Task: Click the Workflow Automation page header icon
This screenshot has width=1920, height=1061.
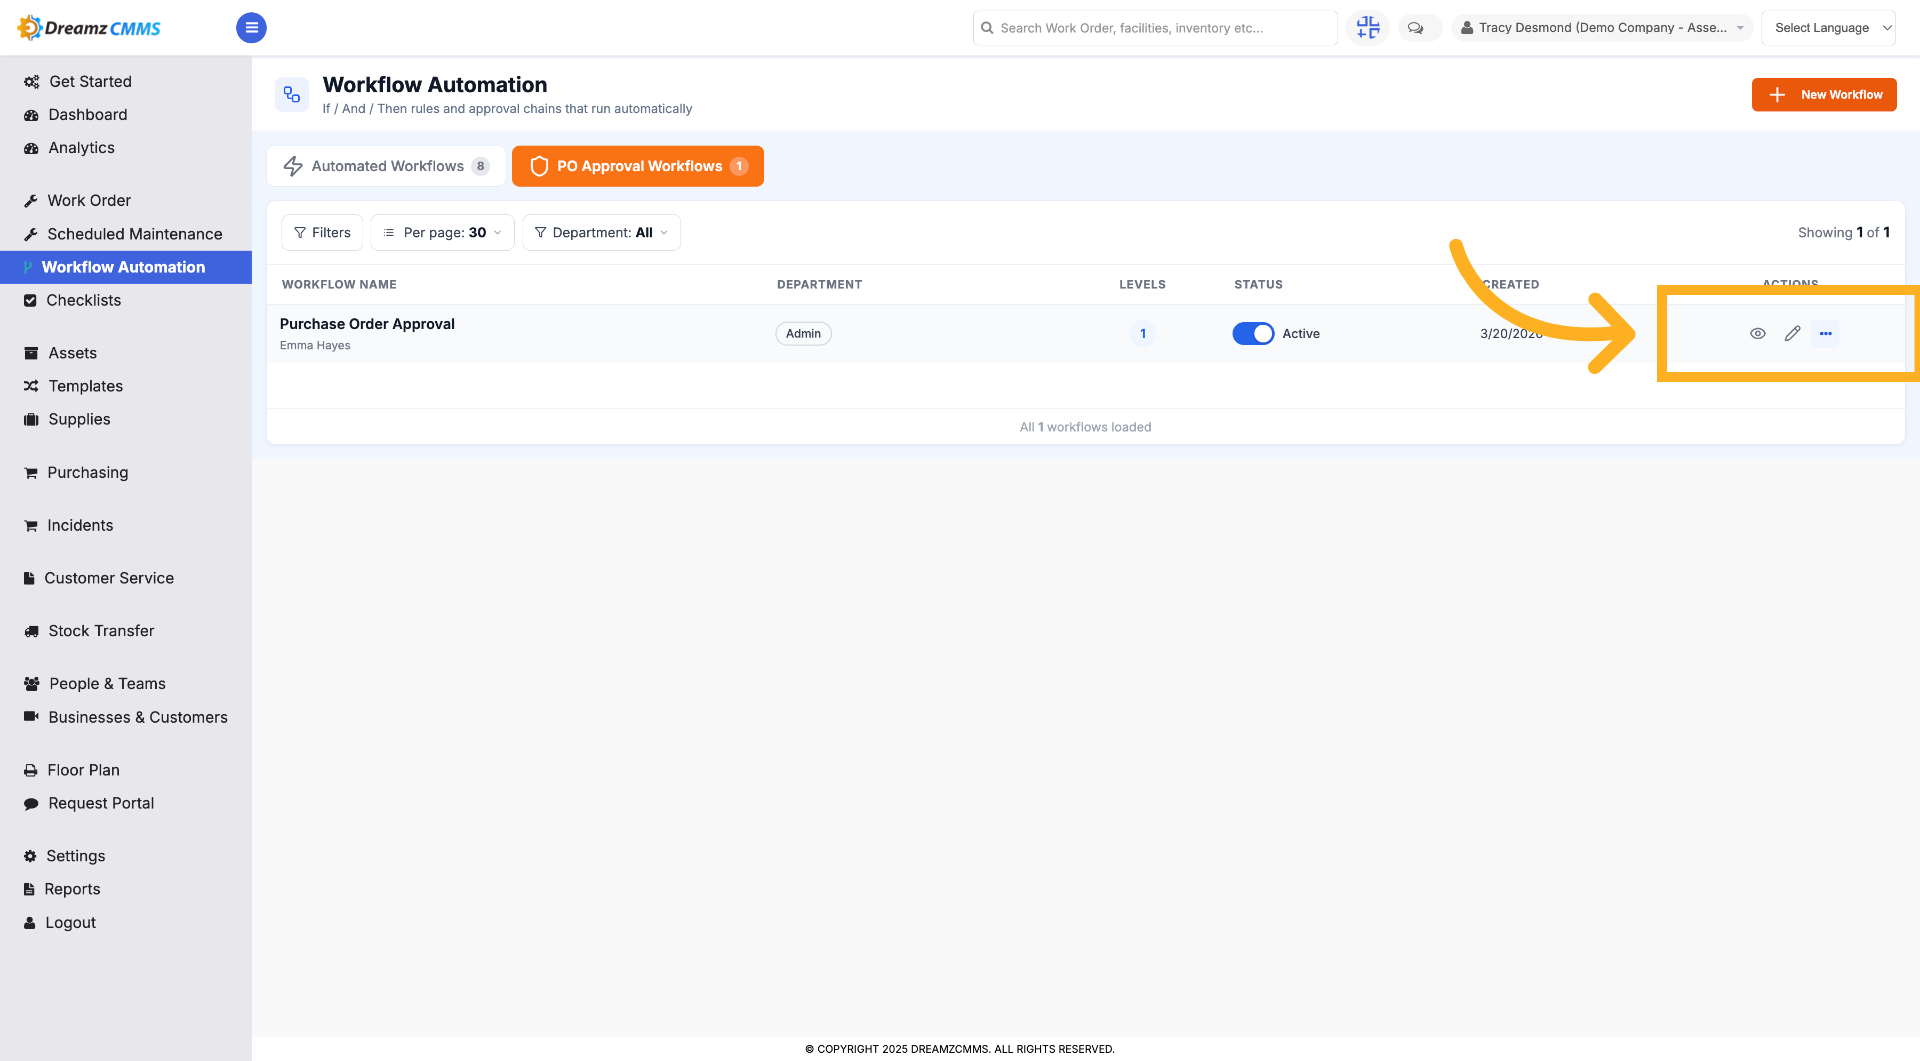Action: 292,95
